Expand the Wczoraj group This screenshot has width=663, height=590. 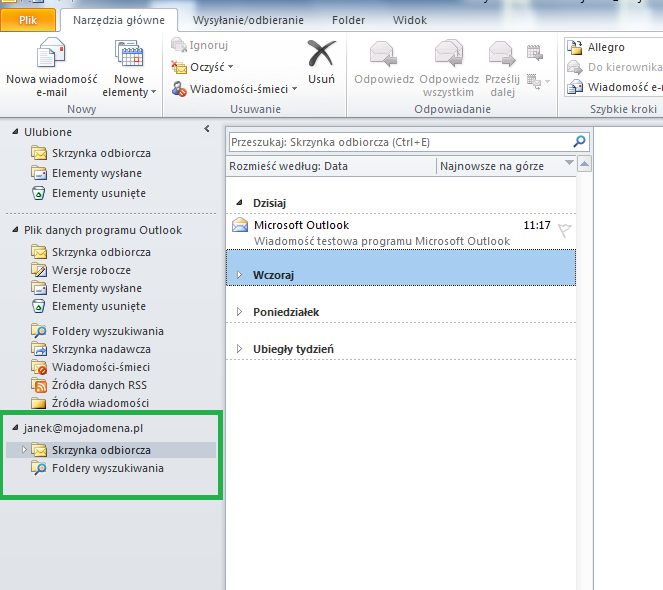(239, 275)
